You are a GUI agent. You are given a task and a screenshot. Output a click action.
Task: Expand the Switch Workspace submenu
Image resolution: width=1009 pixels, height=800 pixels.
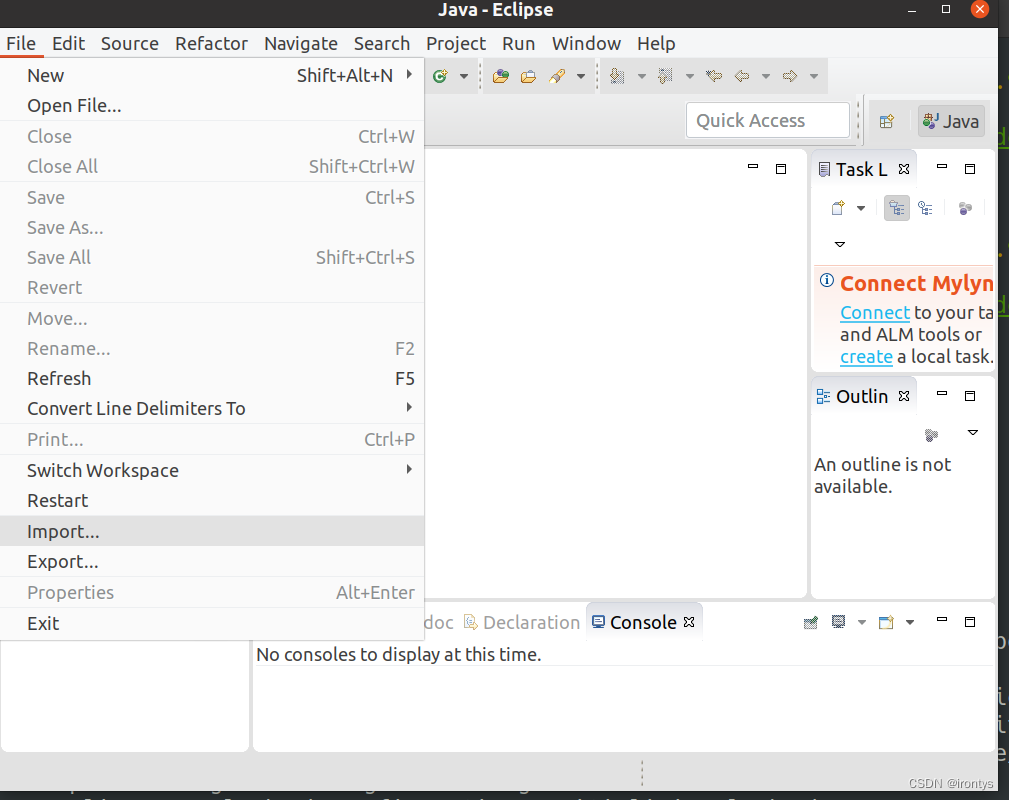point(212,470)
